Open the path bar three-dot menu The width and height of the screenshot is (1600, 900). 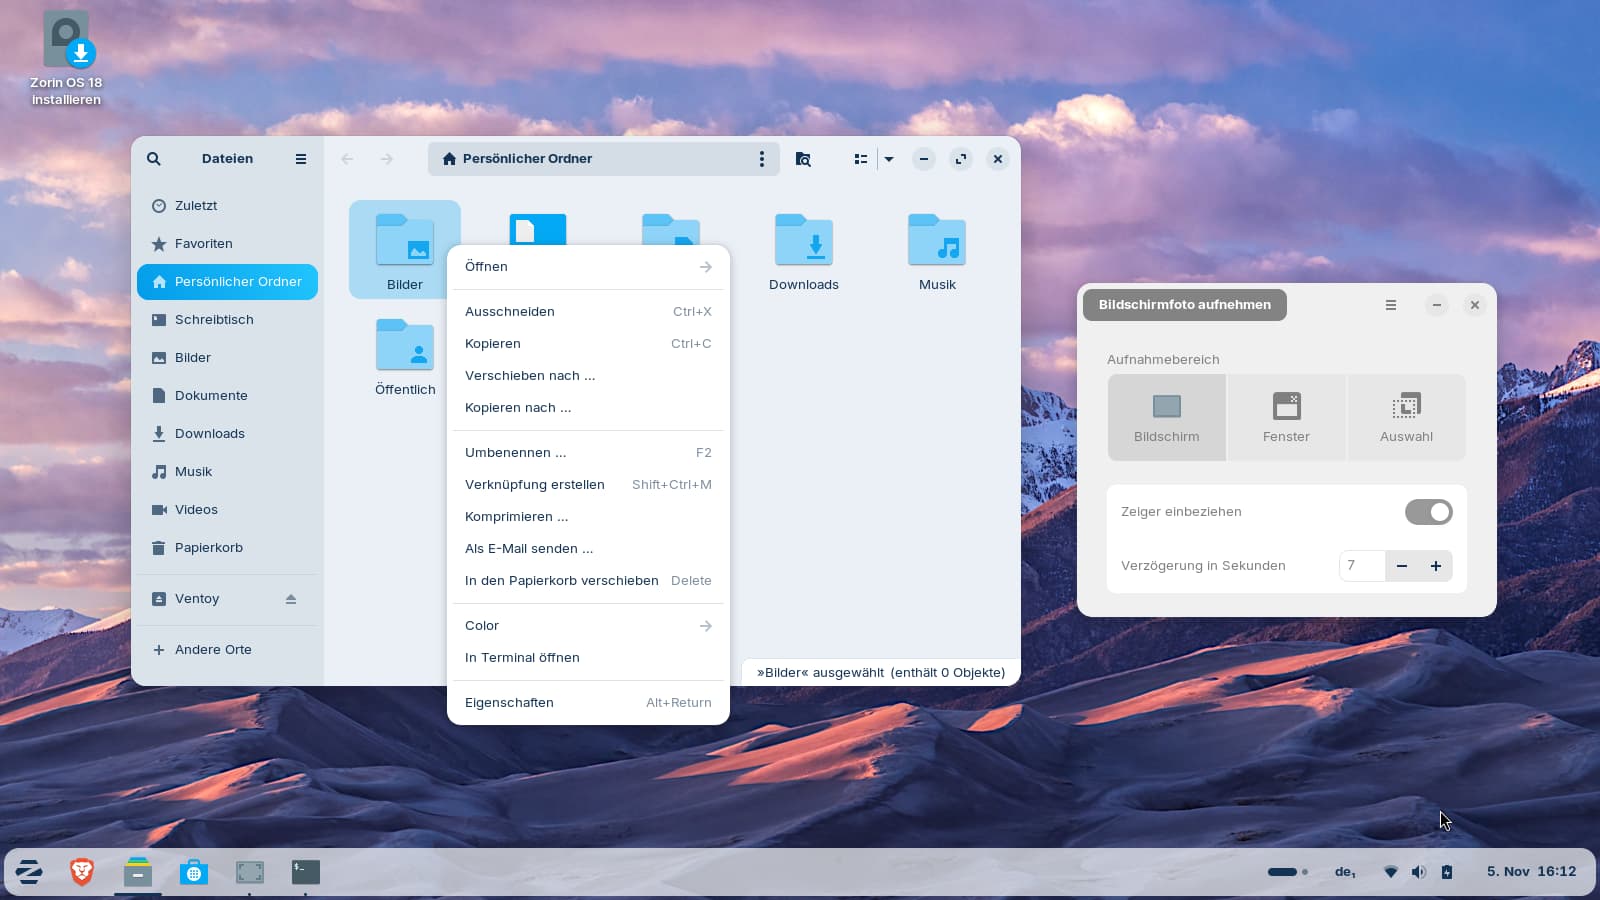point(761,159)
